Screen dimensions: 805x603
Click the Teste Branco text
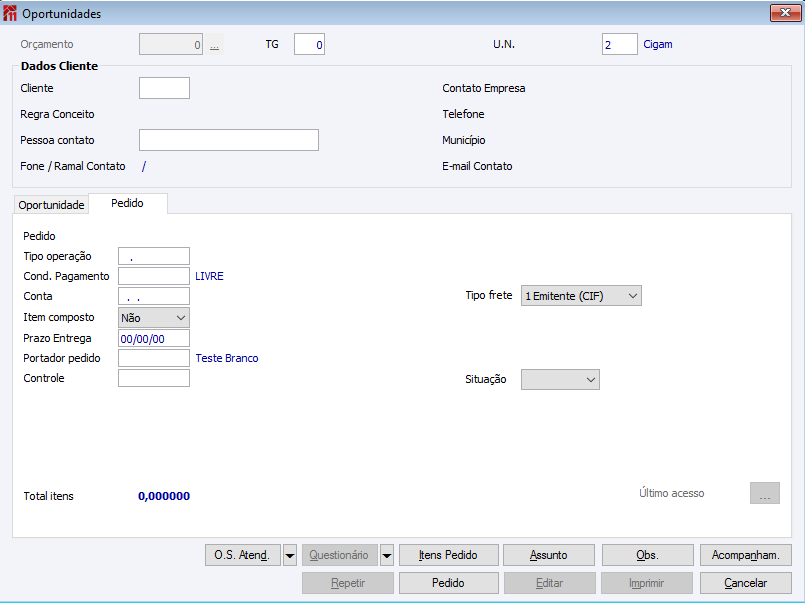pos(227,358)
